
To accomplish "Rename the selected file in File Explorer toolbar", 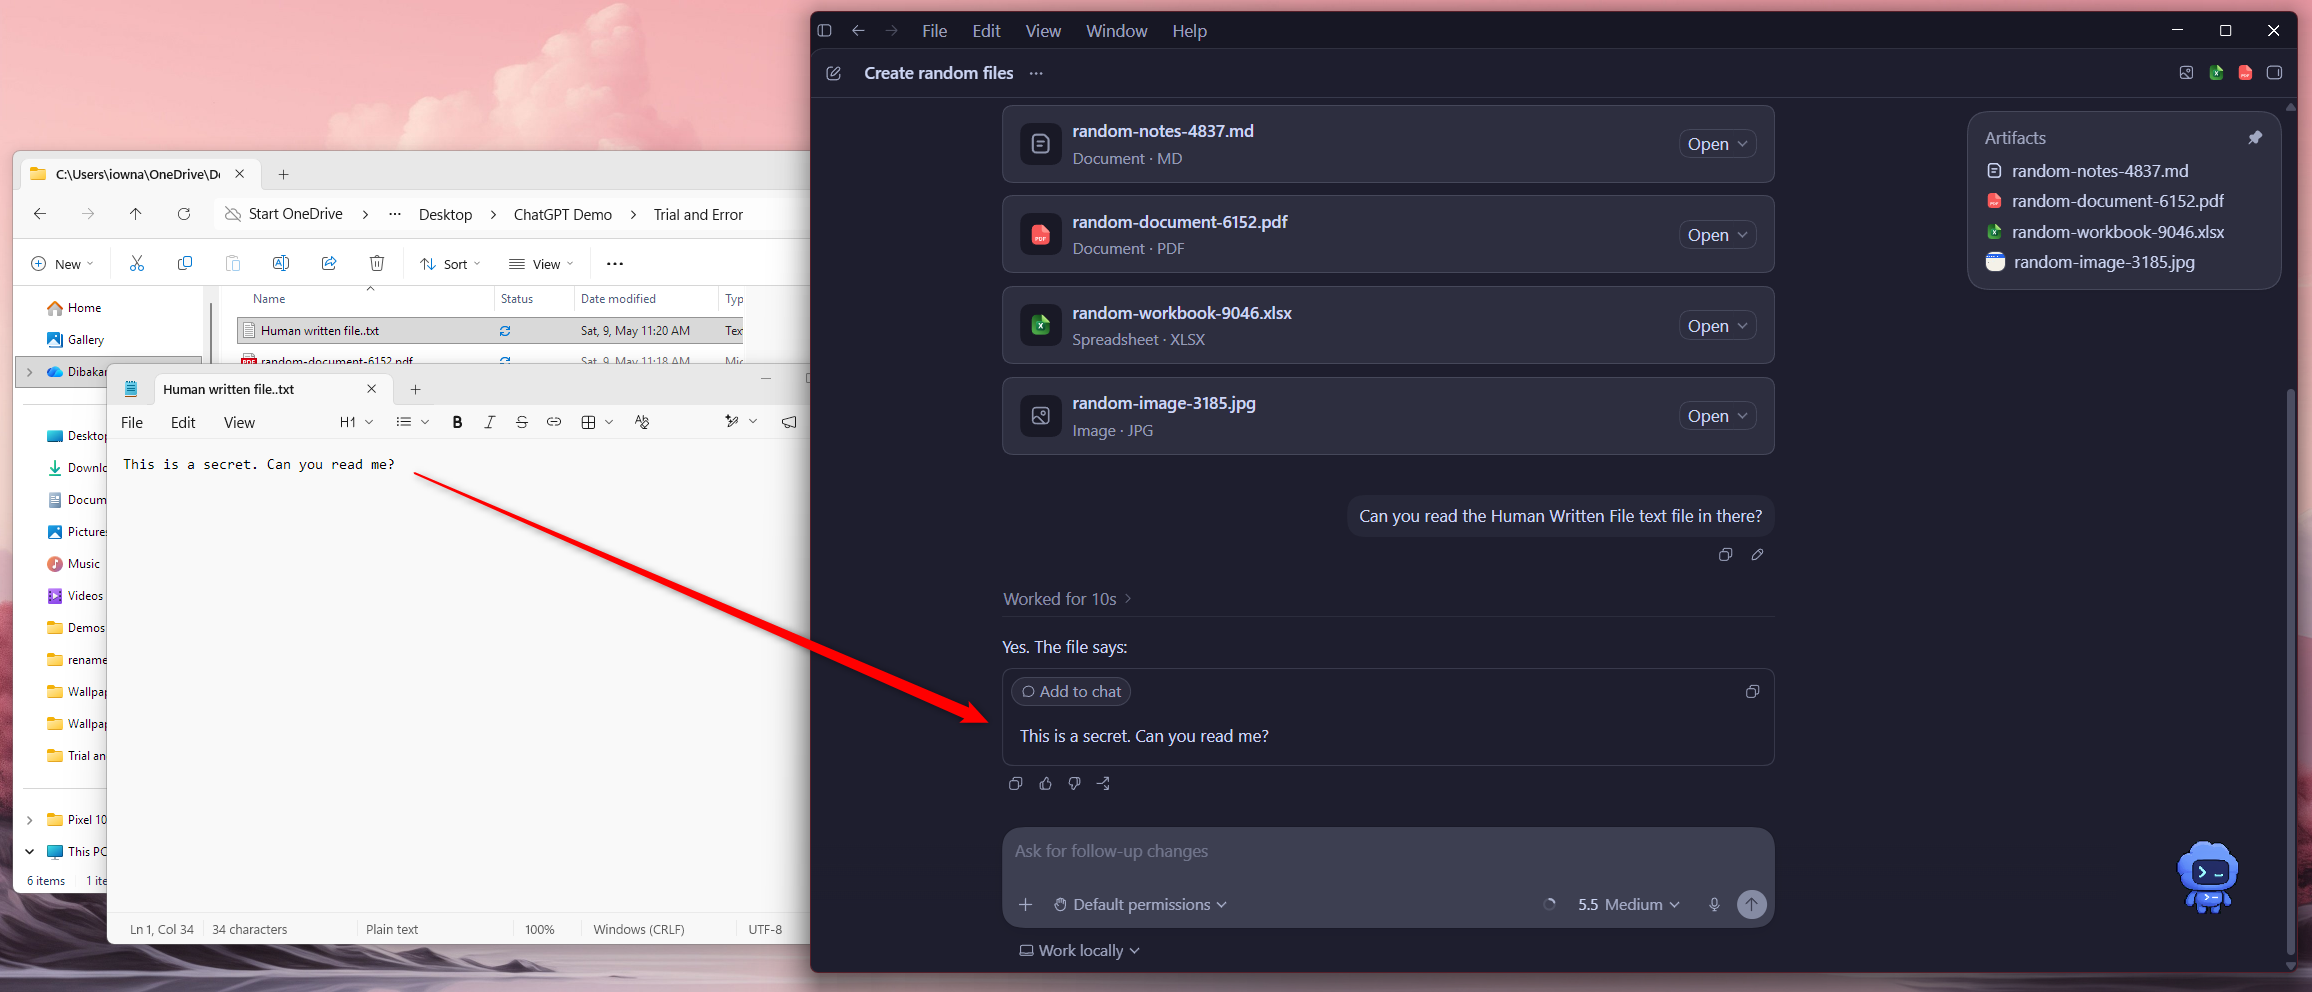I will [281, 263].
